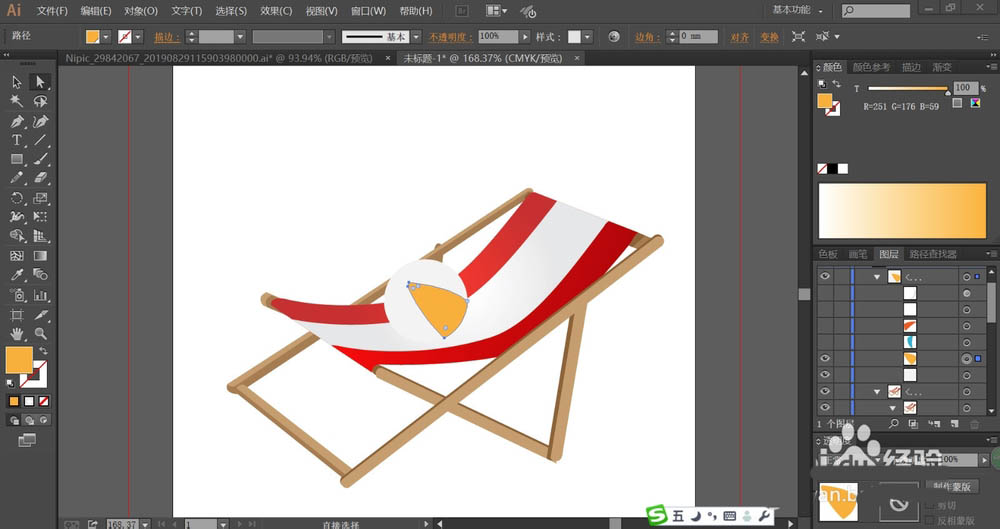Select the Zoom magnifier tool
Screen dimensions: 1000x529
pyautogui.click(x=40, y=333)
